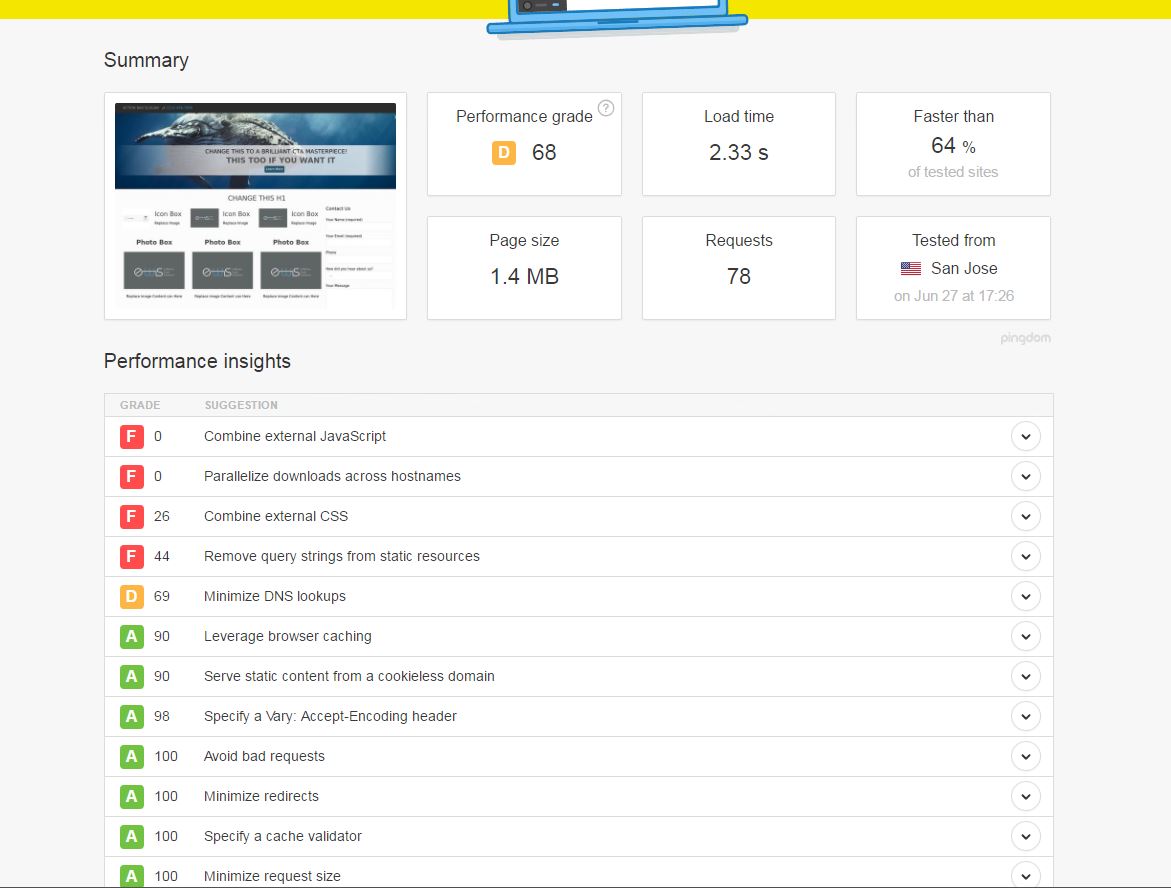Click the GRADE column header
The width and height of the screenshot is (1171, 888).
click(x=140, y=405)
